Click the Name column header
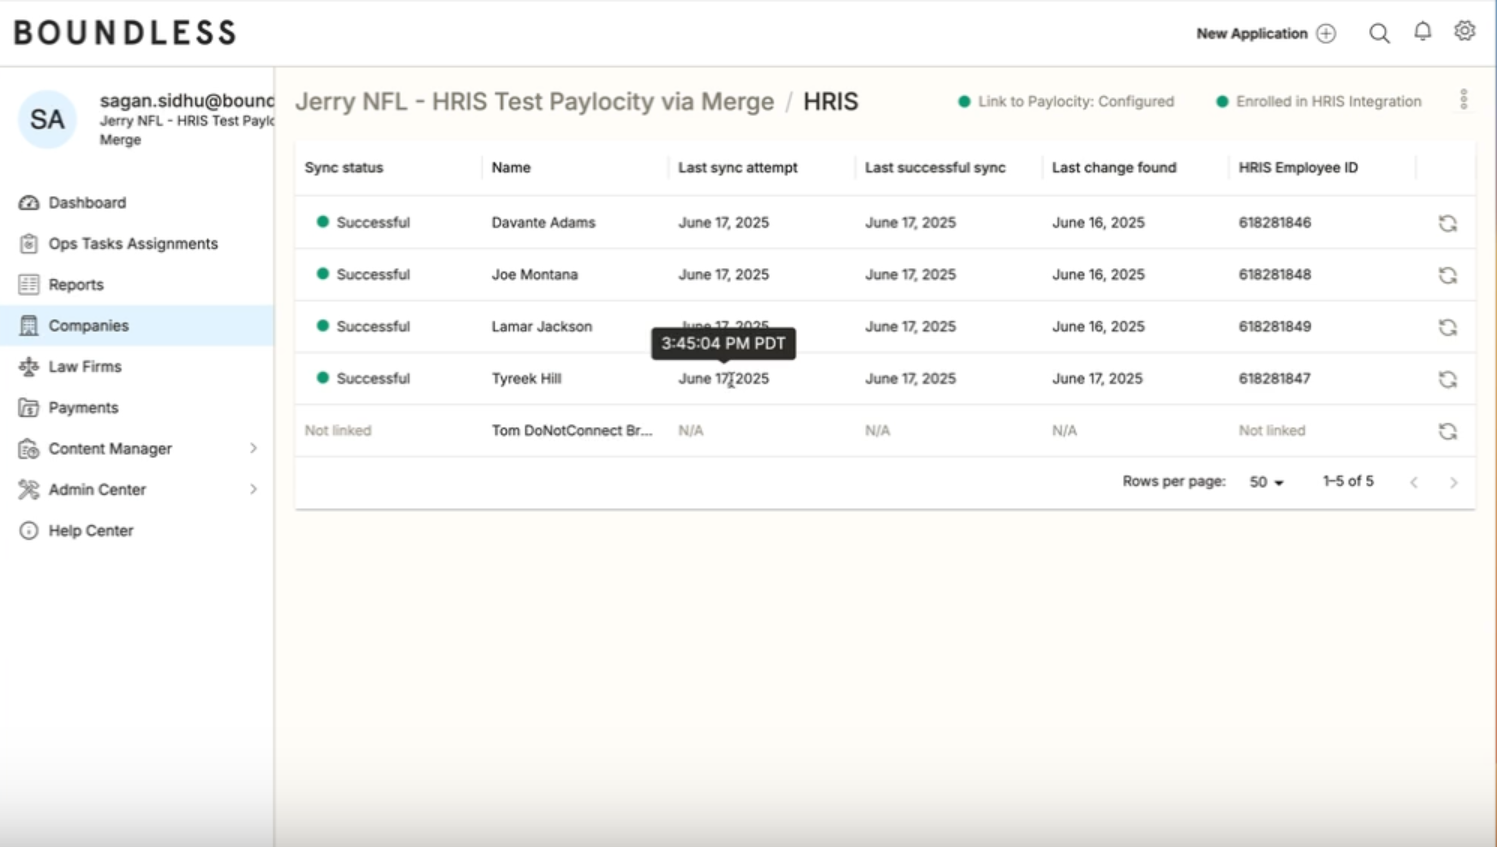 511,167
